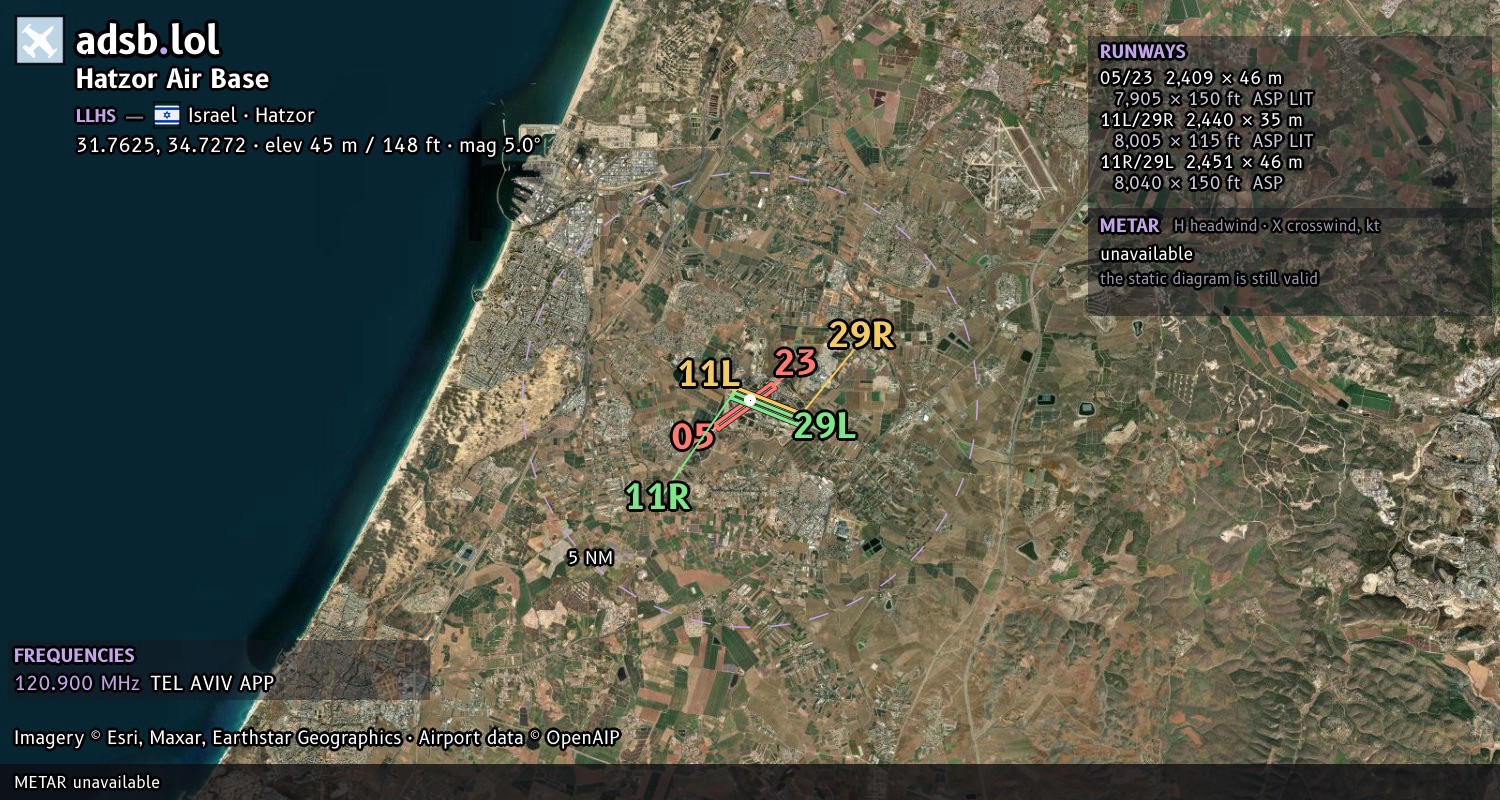Click the METAR panel heading

pyautogui.click(x=1129, y=225)
